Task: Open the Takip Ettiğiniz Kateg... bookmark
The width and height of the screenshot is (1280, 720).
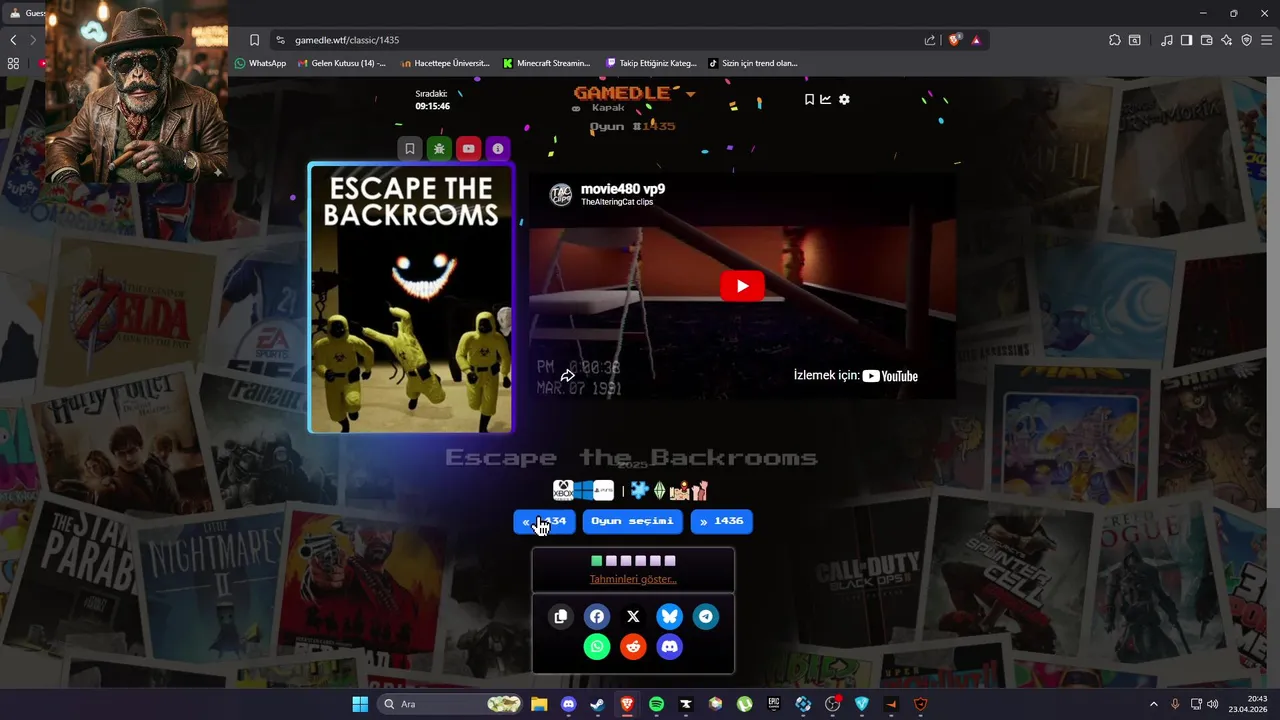Action: point(651,63)
